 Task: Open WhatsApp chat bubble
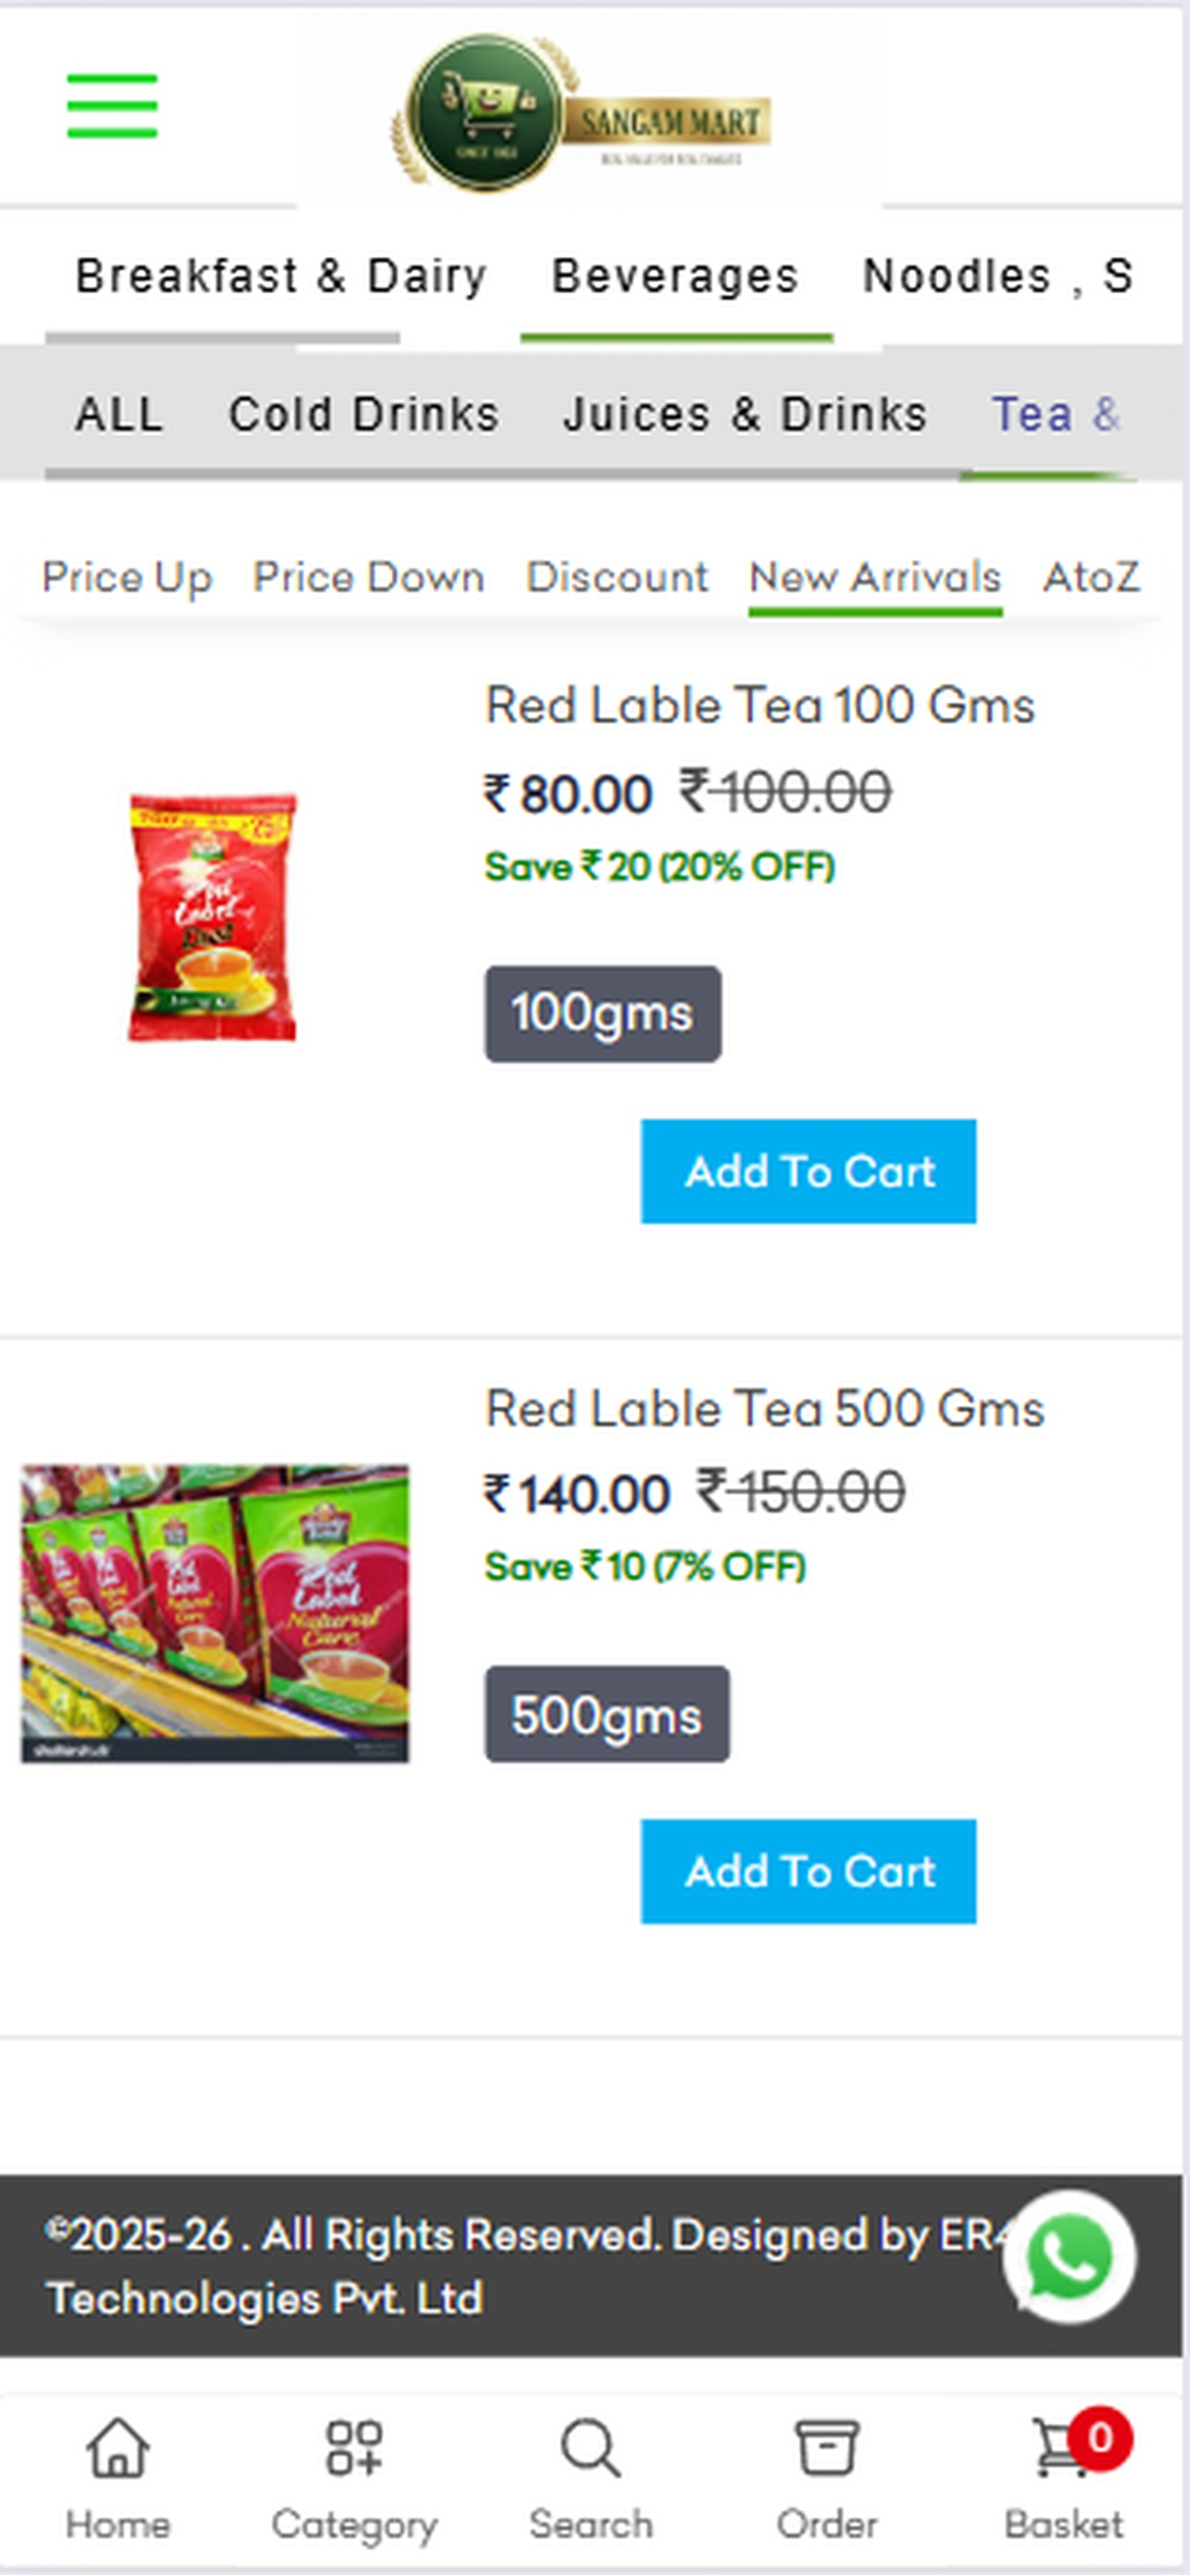(1069, 2257)
